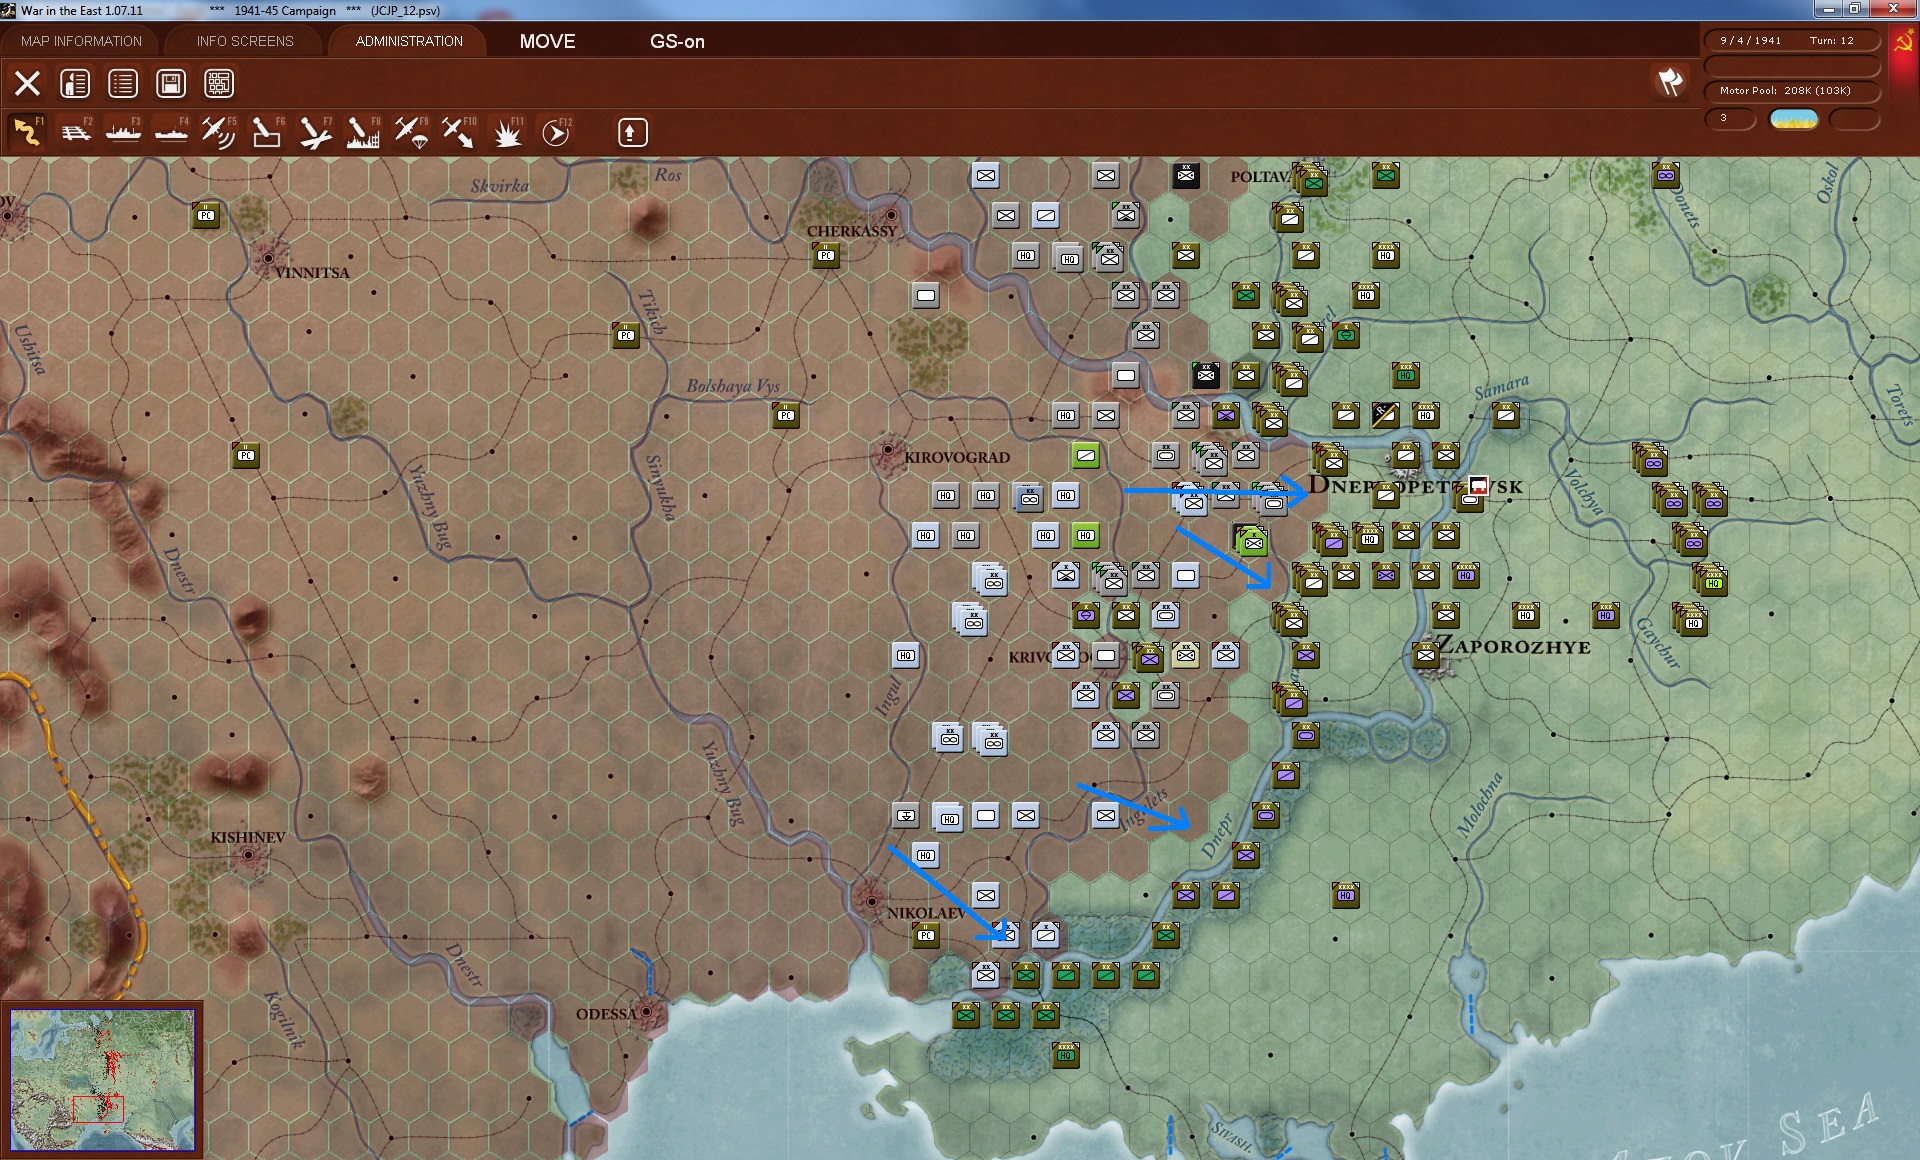Viewport: 1920px width, 1160px height.
Task: Select the F8 bomb city mode icon
Action: (363, 132)
